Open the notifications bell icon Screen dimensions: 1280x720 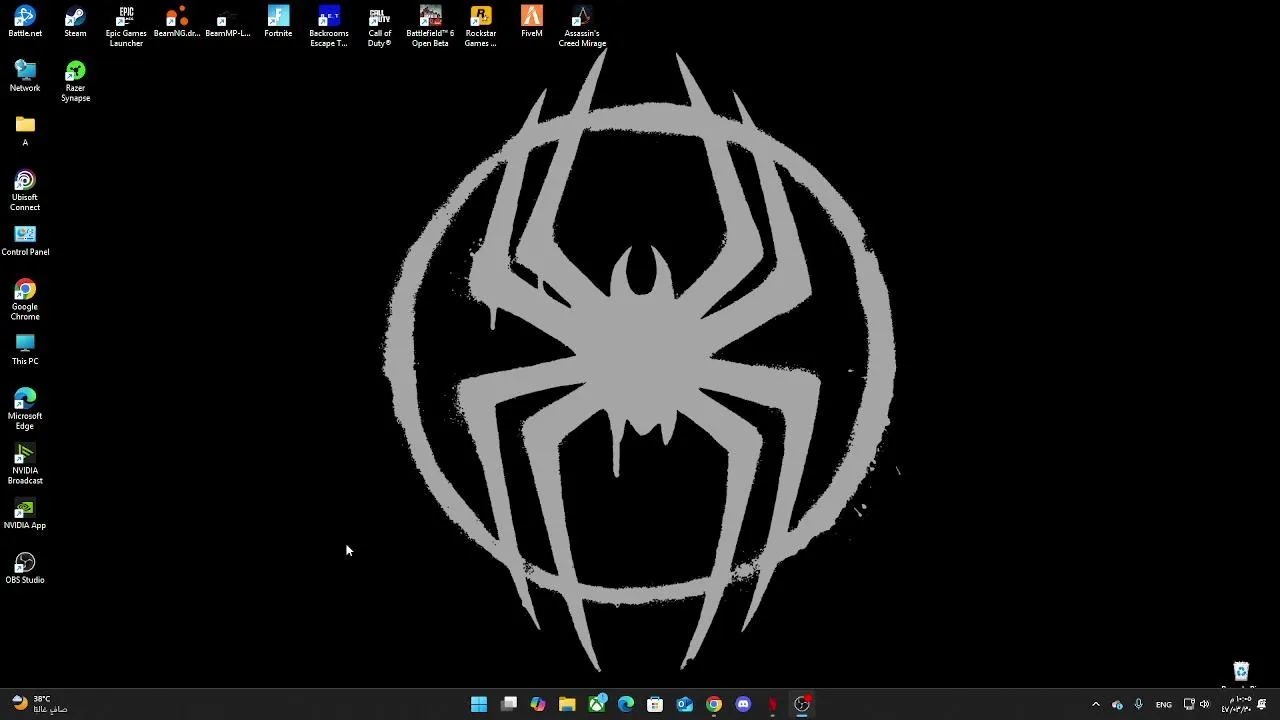point(1262,704)
